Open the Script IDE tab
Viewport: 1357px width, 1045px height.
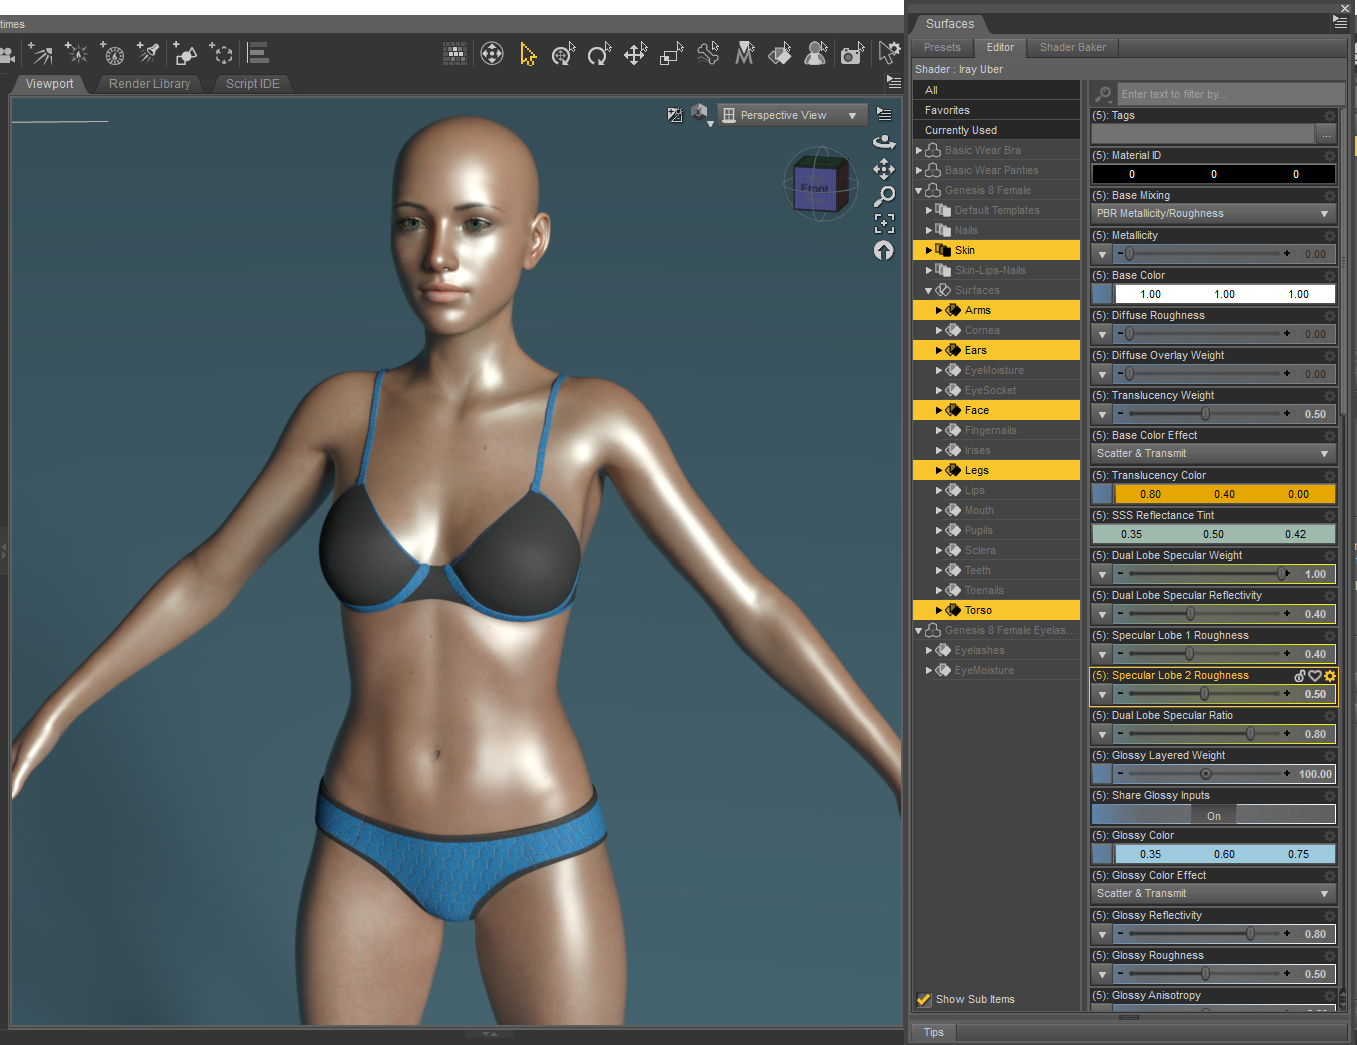[x=253, y=84]
